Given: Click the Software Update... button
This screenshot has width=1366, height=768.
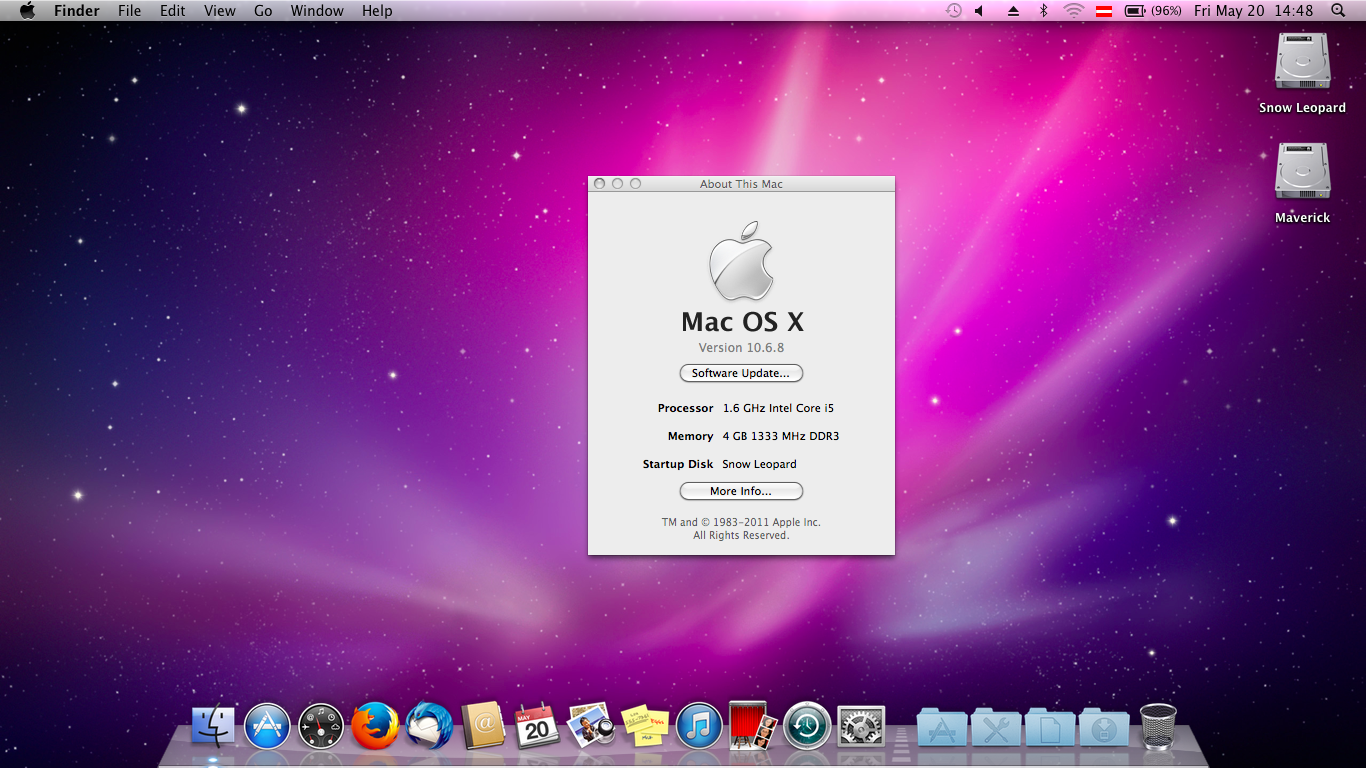Looking at the screenshot, I should (x=741, y=373).
